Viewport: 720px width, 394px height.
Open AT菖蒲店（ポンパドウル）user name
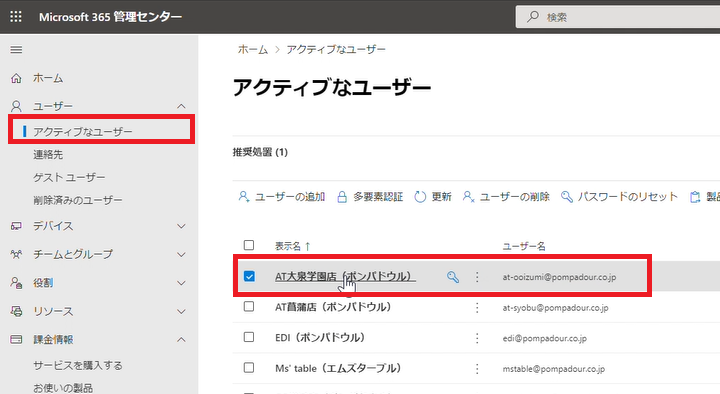(x=333, y=307)
